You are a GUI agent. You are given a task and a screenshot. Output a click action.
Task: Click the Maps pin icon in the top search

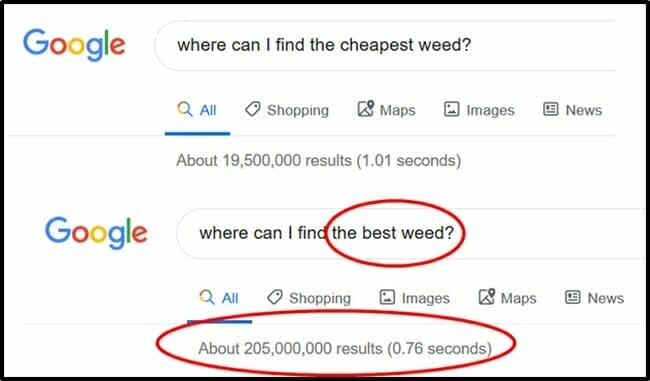coord(366,109)
